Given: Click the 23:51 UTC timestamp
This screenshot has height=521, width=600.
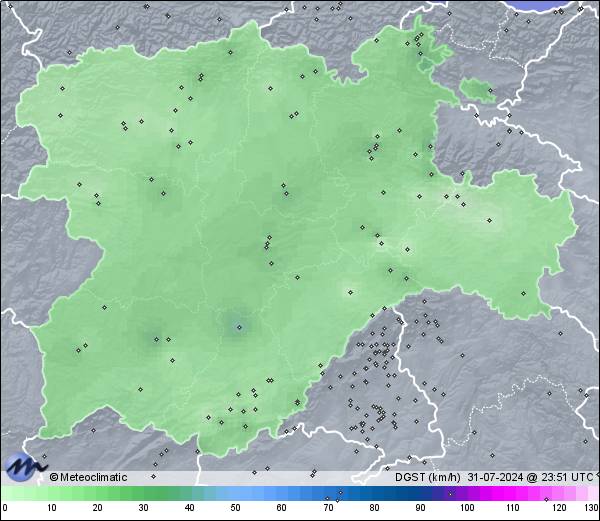Looking at the screenshot, I should [566, 477].
